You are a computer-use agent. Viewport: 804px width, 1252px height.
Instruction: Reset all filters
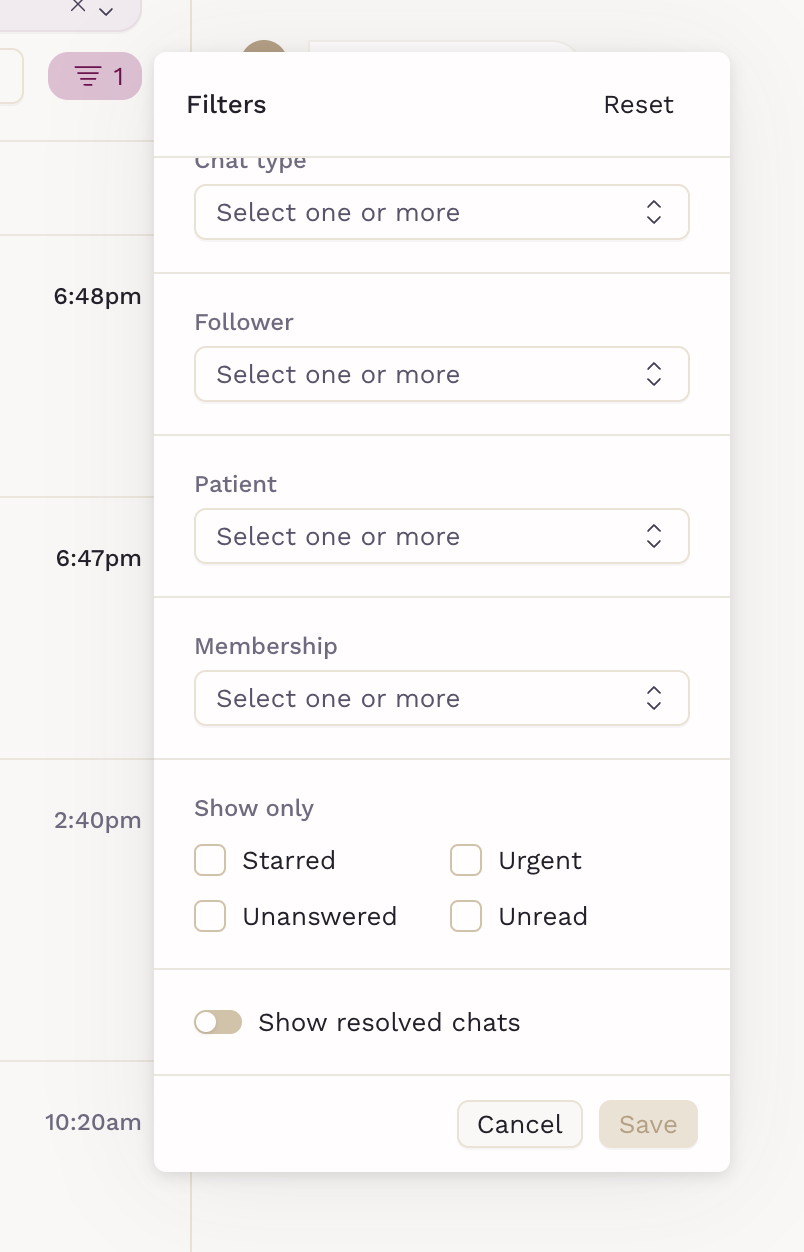(x=638, y=105)
